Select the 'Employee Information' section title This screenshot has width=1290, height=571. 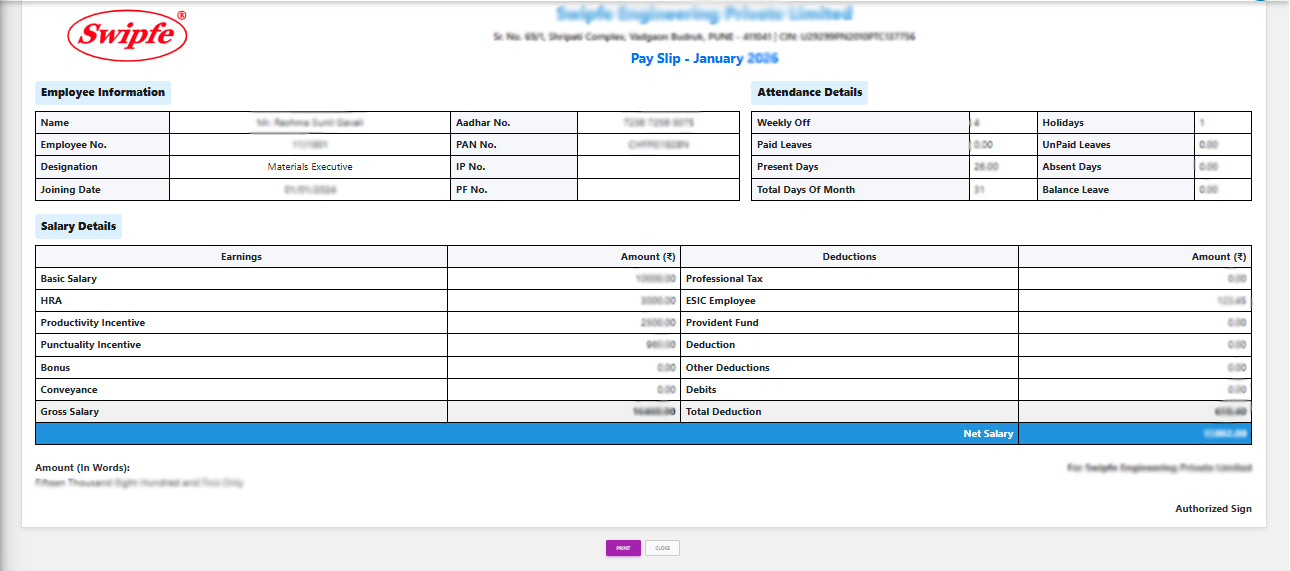pos(103,92)
